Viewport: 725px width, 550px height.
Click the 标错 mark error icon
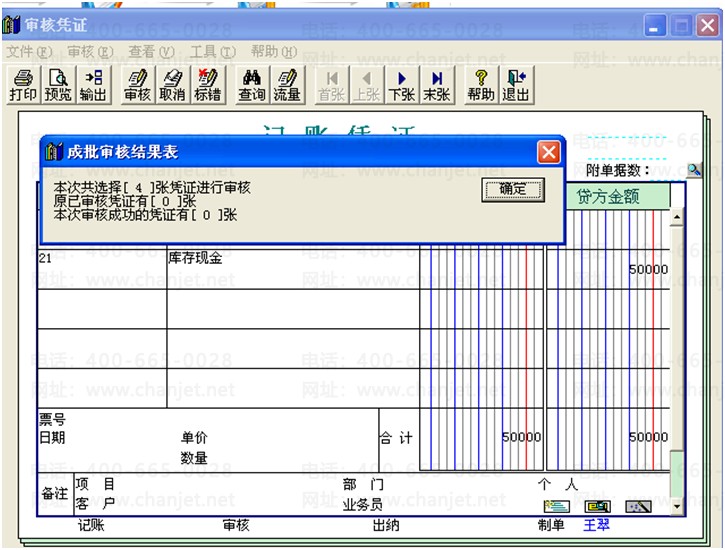click(208, 85)
